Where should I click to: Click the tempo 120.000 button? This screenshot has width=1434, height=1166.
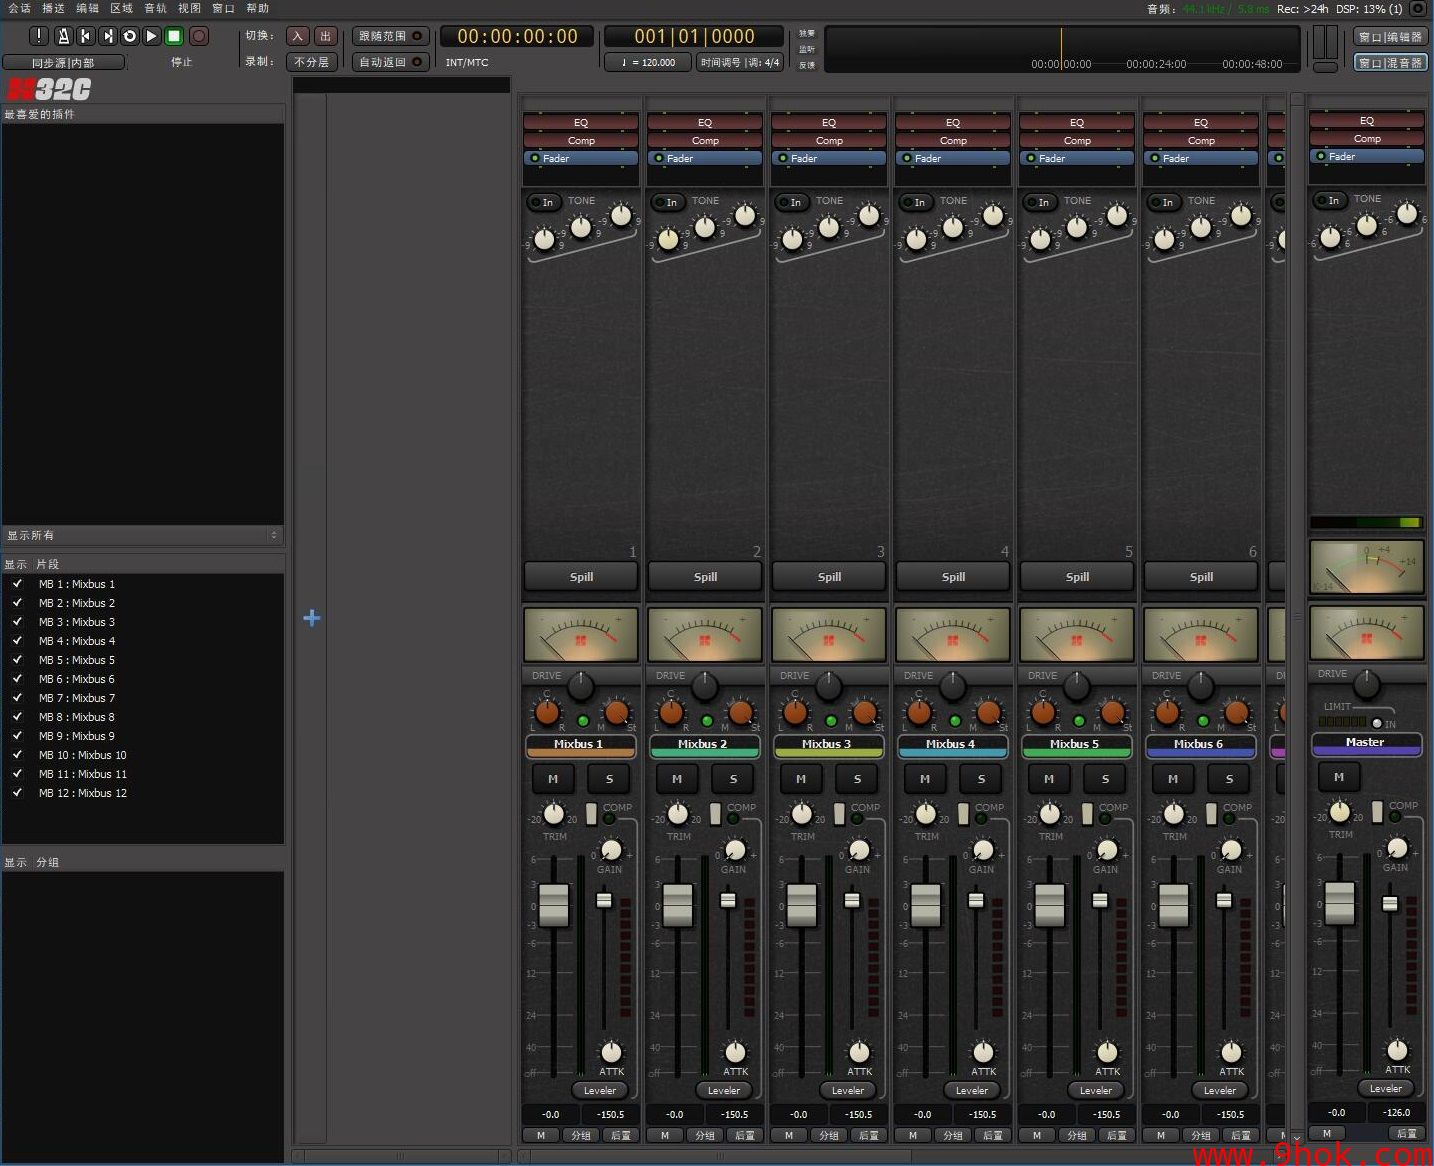click(x=648, y=62)
